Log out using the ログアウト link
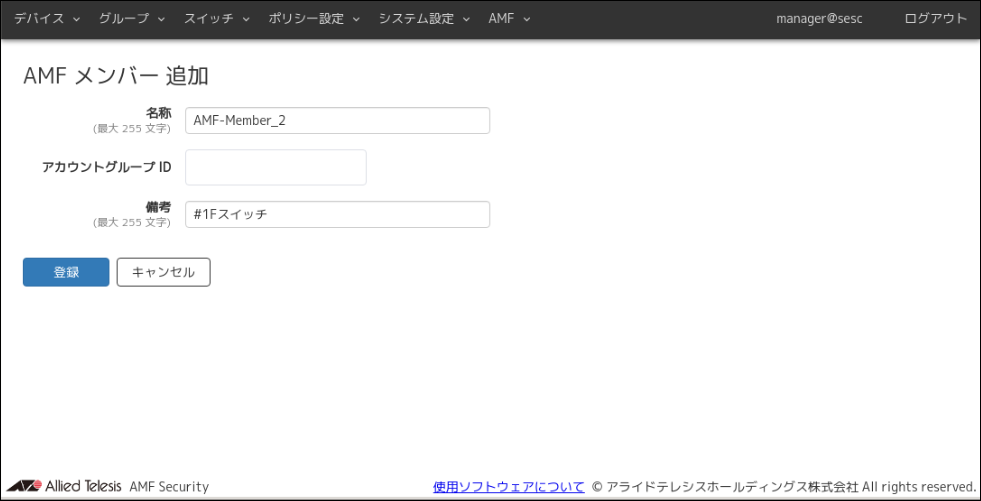Viewport: 981px width, 501px height. tap(935, 19)
